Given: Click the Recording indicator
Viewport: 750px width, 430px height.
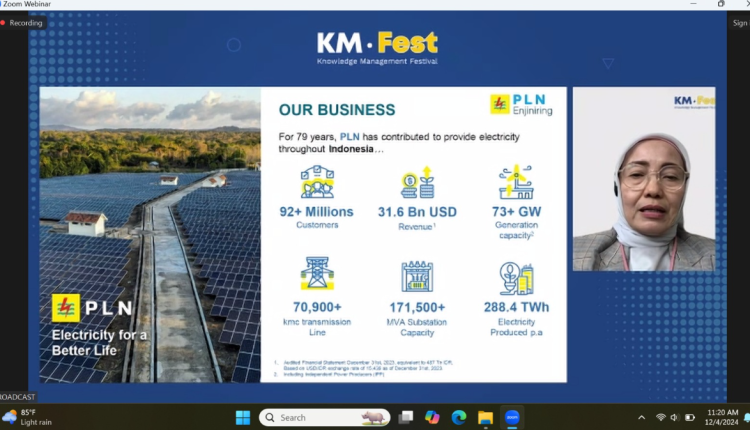Looking at the screenshot, I should tap(22, 22).
